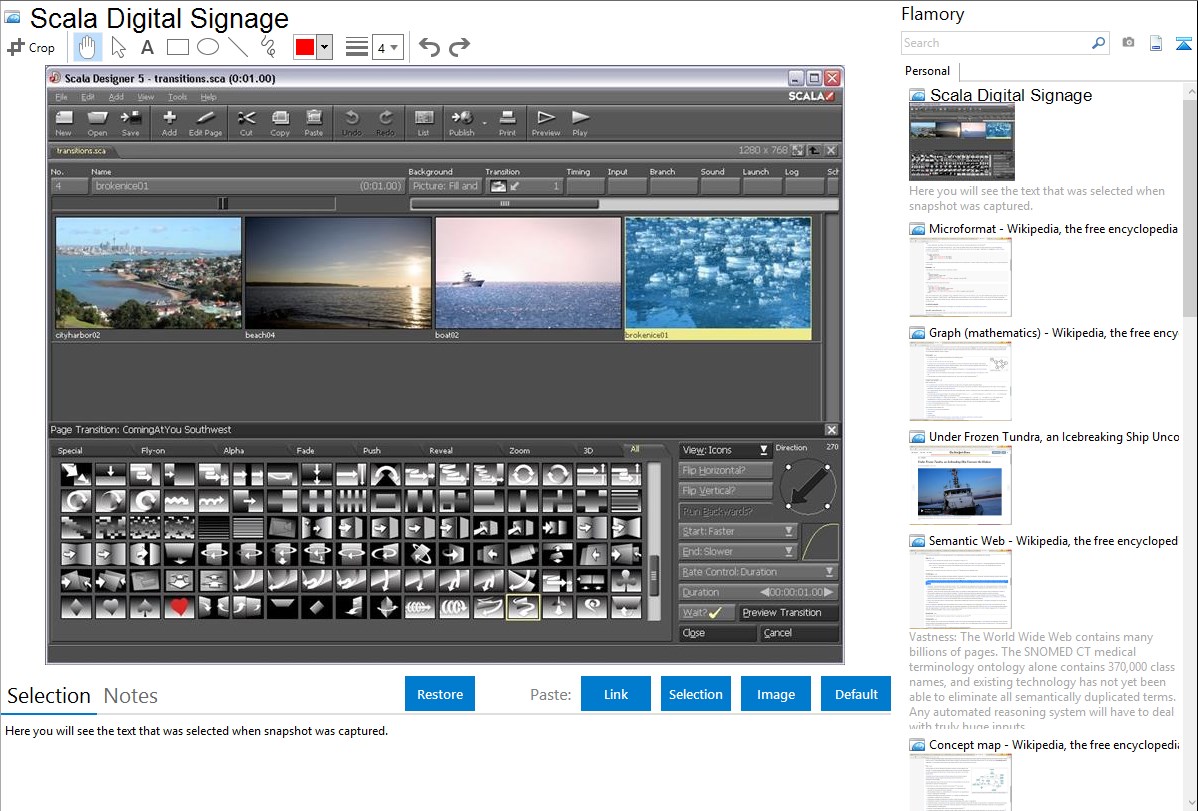
Task: Choose the text annotation tool
Action: [x=147, y=47]
